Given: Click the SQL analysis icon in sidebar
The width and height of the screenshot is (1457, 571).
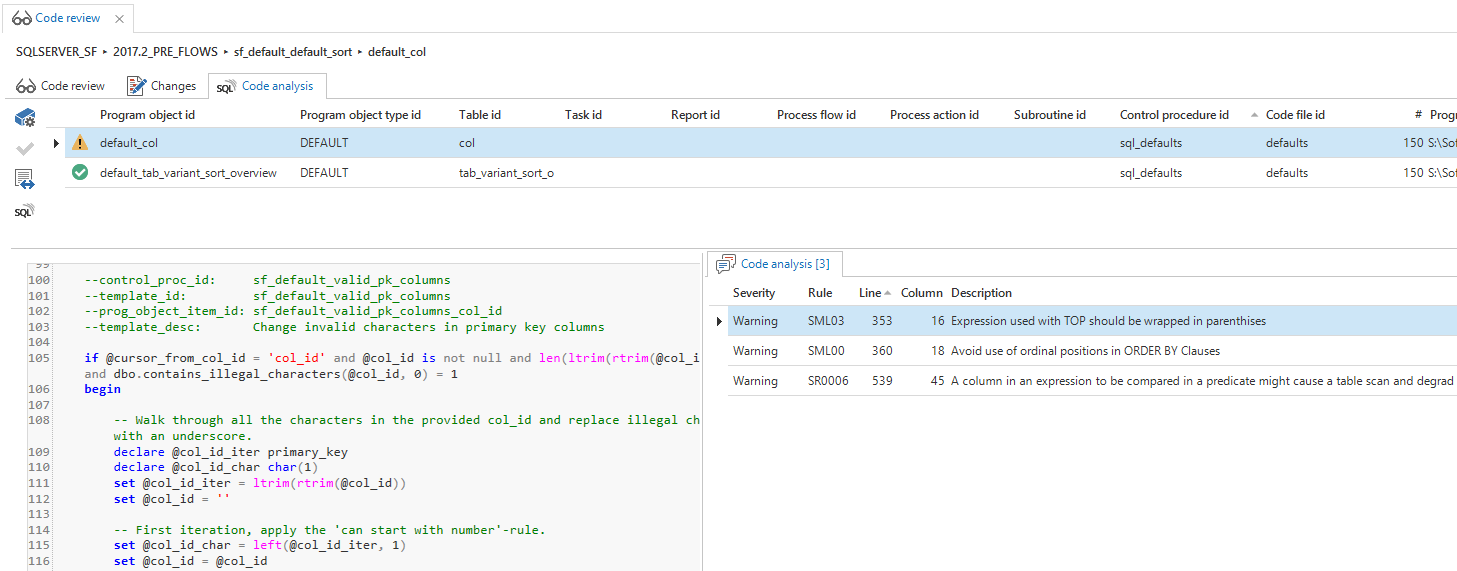Looking at the screenshot, I should pos(25,211).
